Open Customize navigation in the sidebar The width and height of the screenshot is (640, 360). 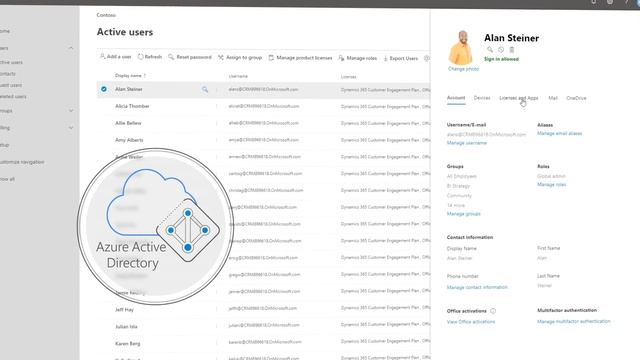[22, 162]
